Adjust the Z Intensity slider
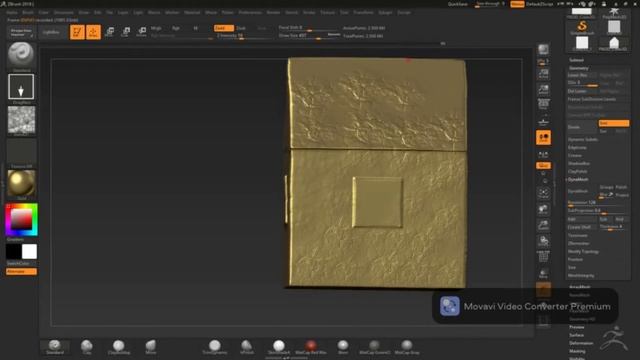 tap(244, 36)
